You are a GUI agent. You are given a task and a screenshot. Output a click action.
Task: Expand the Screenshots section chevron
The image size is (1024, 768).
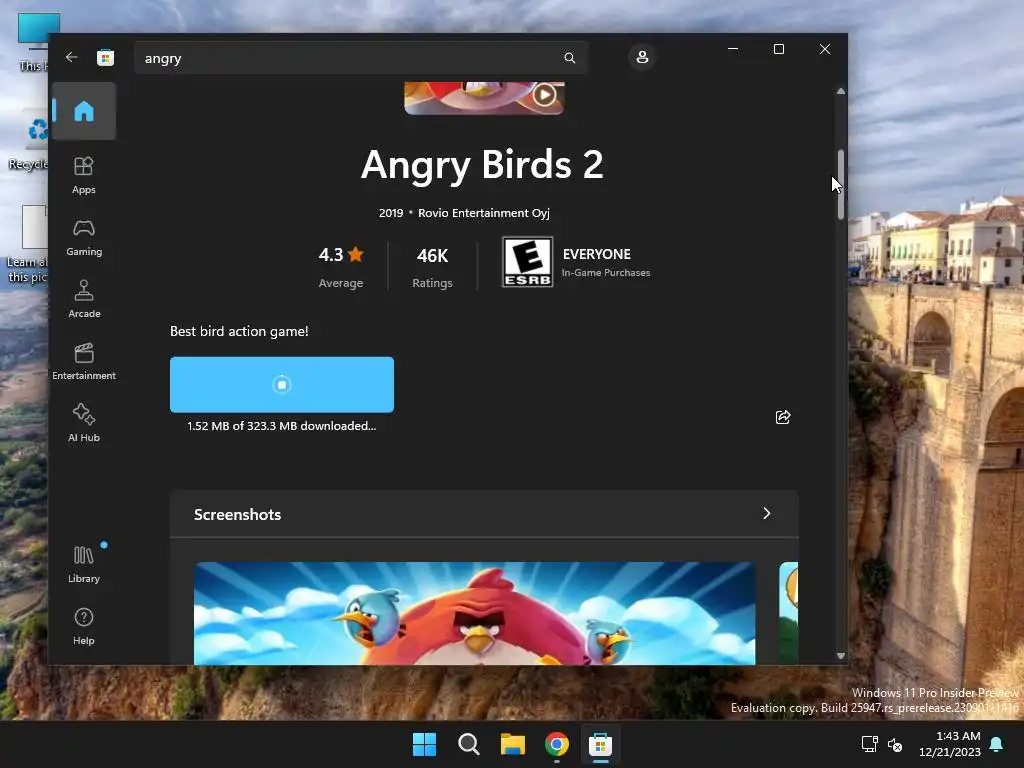767,514
